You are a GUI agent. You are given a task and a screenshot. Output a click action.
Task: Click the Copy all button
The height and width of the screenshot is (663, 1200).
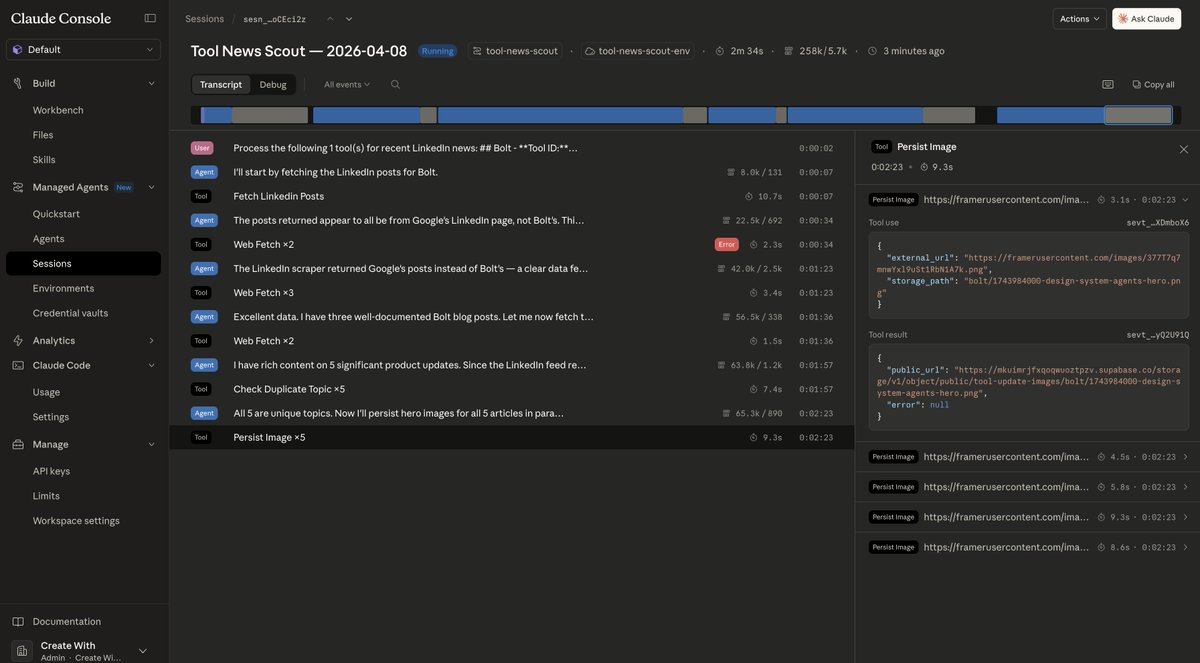click(1153, 85)
